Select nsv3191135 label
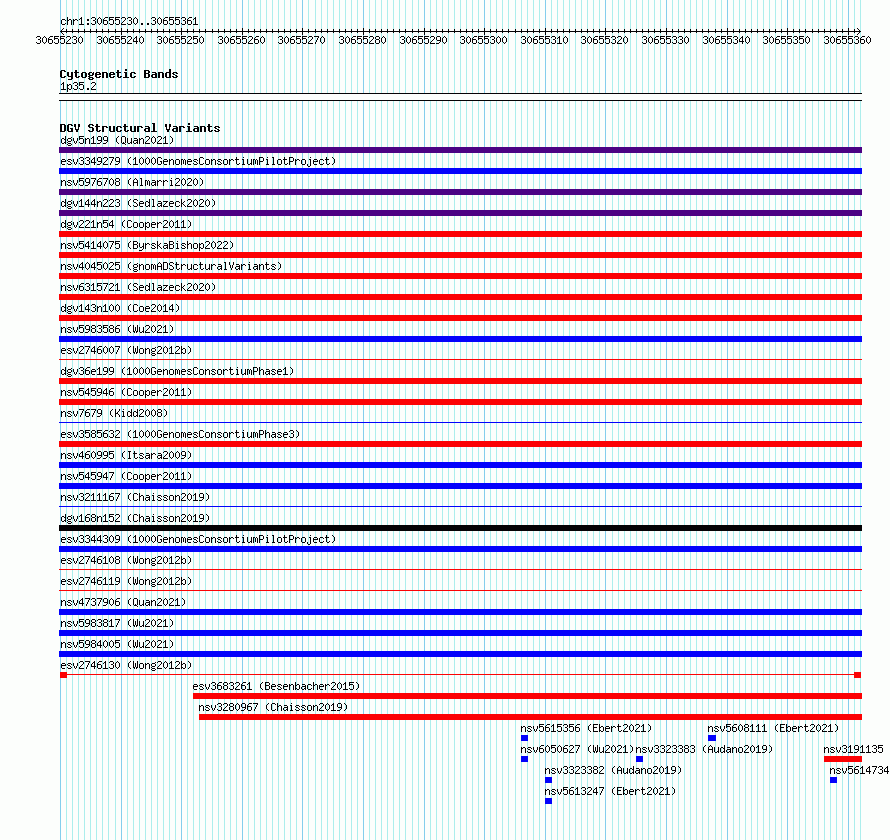 click(x=854, y=749)
